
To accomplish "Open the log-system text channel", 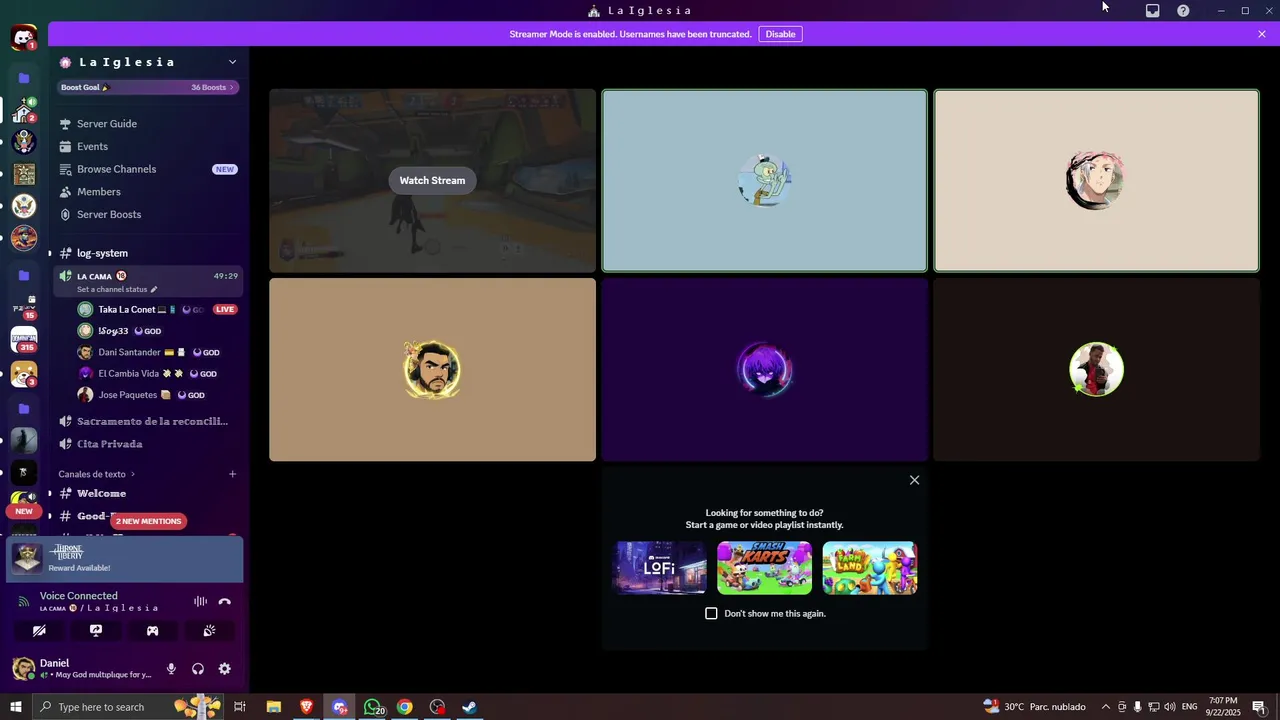I will (148, 253).
